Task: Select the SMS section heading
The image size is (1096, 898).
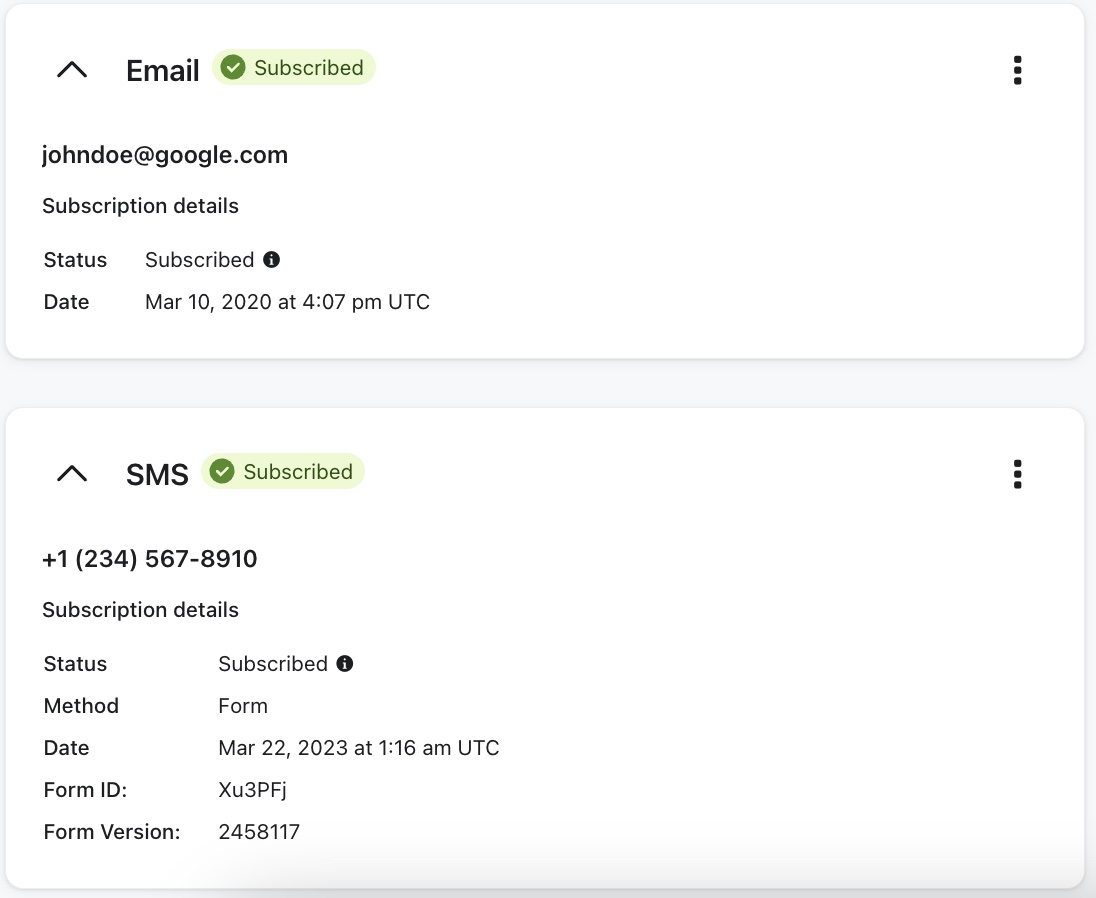Action: [157, 474]
